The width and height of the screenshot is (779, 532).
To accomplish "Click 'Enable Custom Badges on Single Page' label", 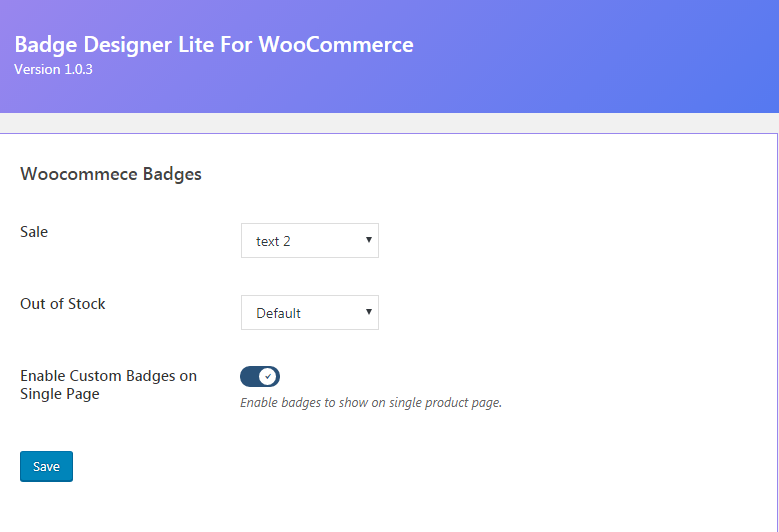I will (108, 384).
